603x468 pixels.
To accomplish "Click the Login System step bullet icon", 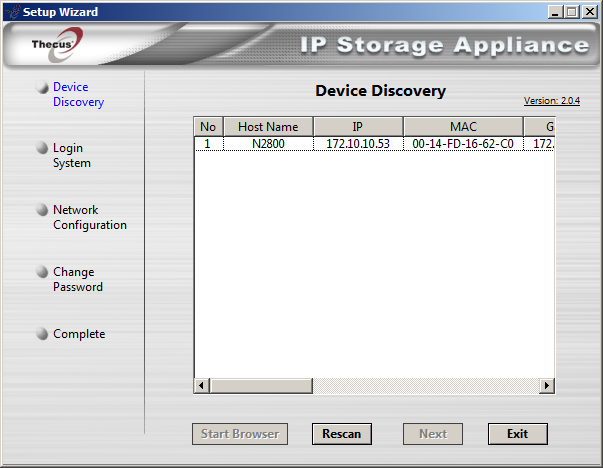I will (42, 148).
